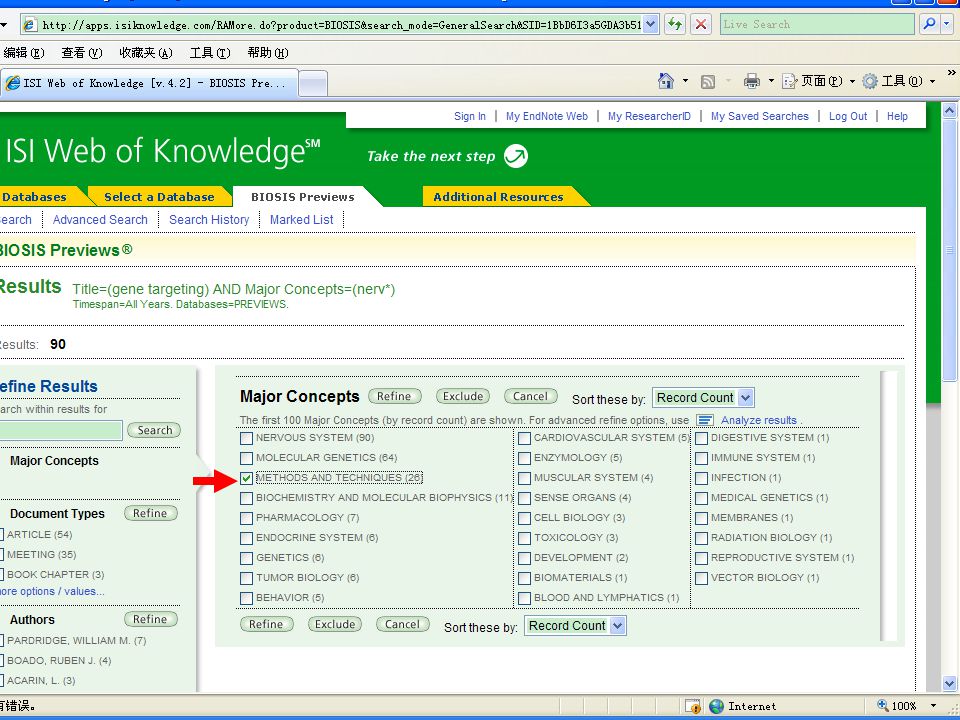Click the Take the next step arrow icon
This screenshot has height=720, width=960.
tap(516, 156)
